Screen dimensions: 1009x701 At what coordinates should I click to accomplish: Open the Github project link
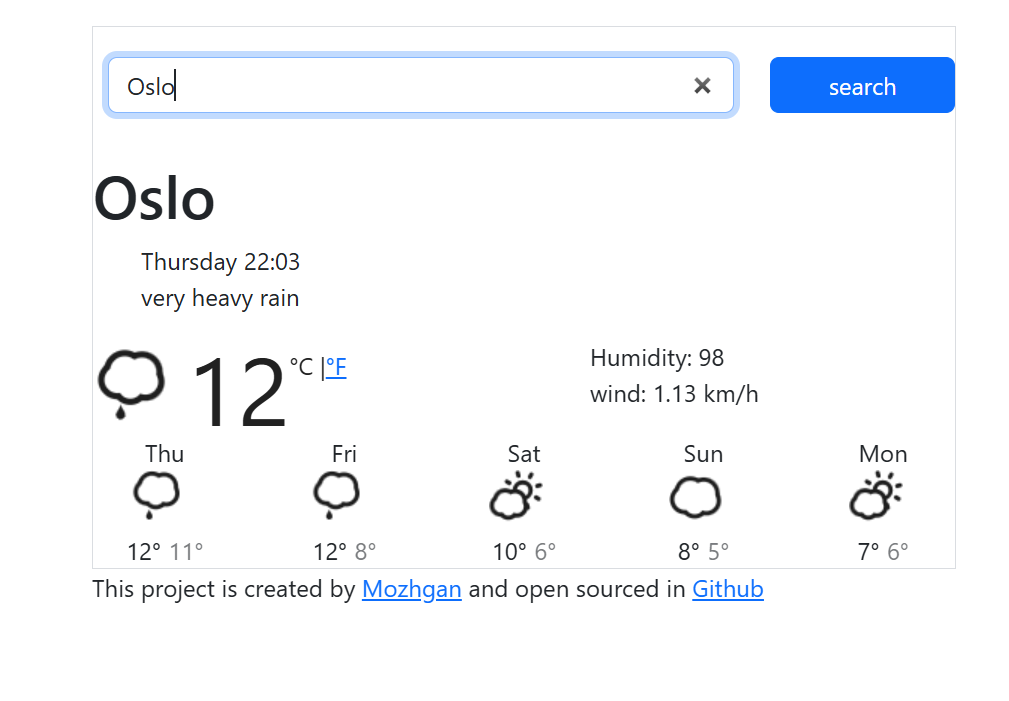point(727,589)
